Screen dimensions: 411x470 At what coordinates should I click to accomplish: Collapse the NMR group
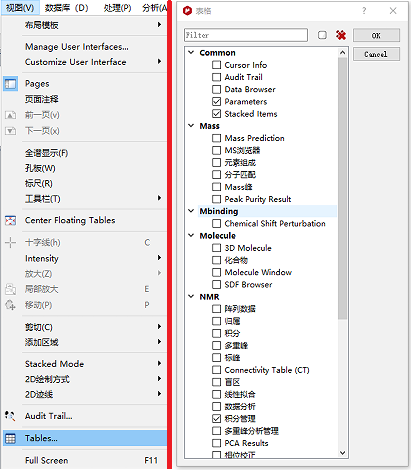tap(191, 296)
